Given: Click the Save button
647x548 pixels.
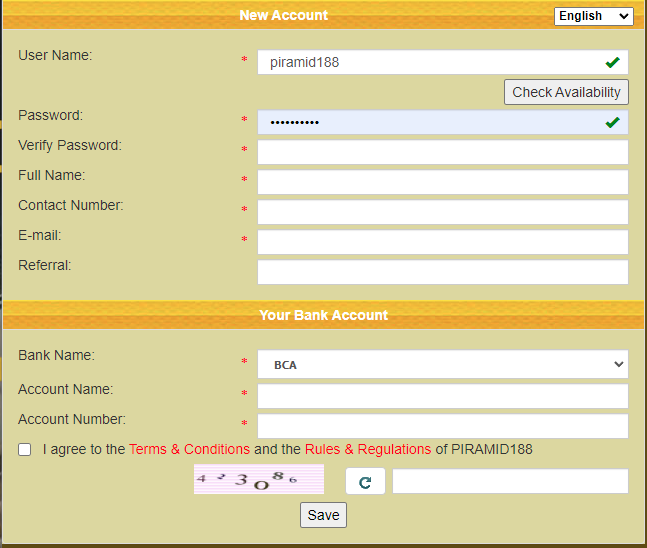Looking at the screenshot, I should [x=323, y=515].
